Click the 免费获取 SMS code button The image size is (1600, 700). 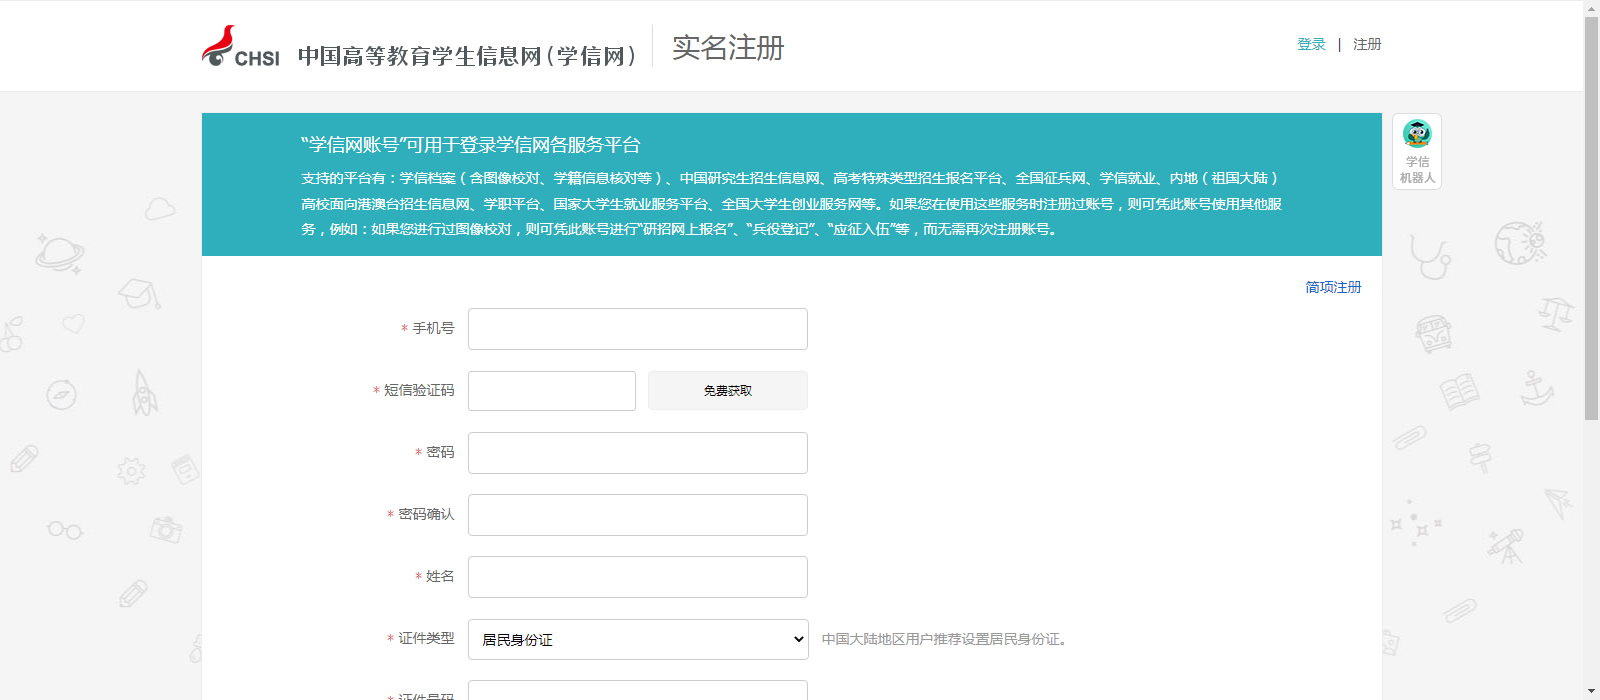(x=728, y=391)
